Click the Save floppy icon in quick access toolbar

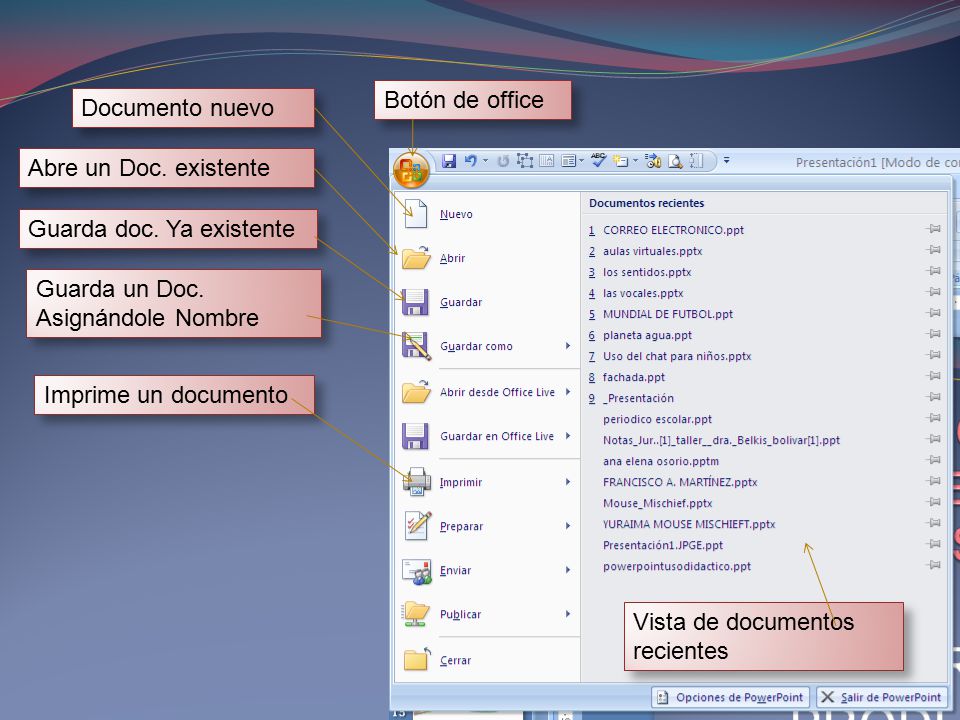(x=449, y=161)
